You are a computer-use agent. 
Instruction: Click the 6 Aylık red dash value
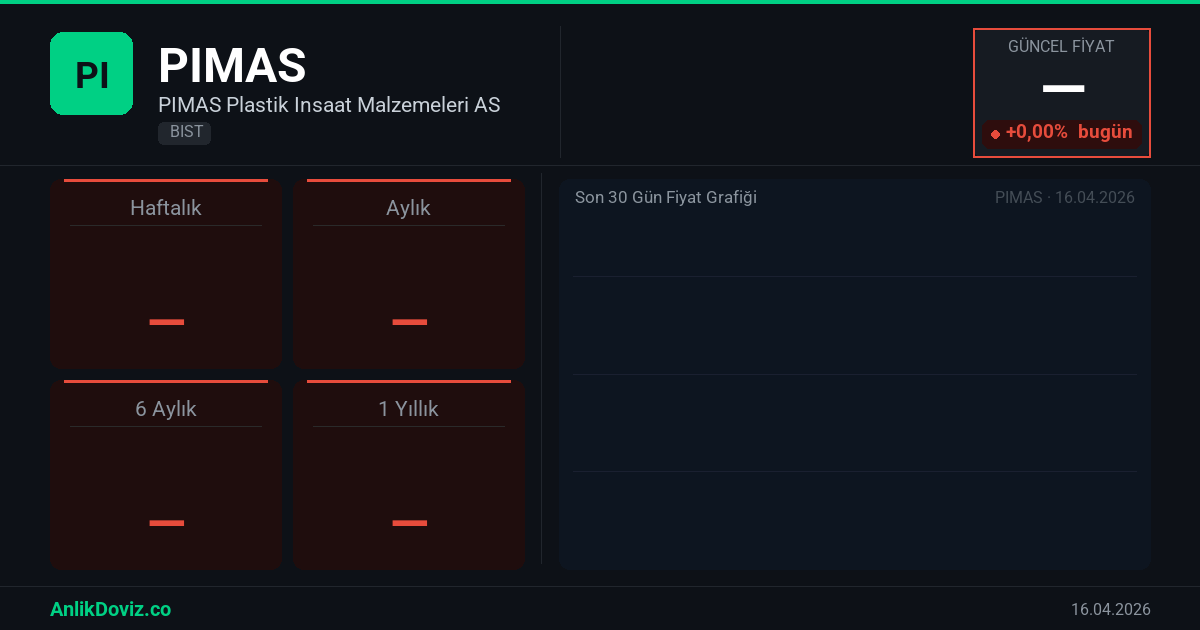(x=166, y=523)
